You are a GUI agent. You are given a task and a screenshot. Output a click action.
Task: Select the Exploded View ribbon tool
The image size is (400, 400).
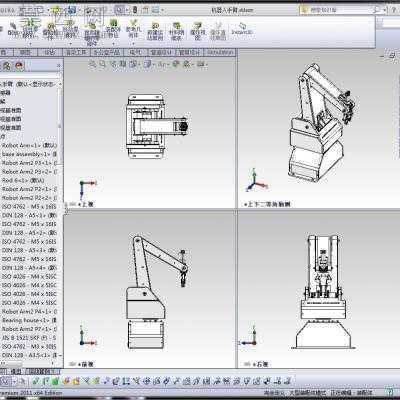(198, 31)
